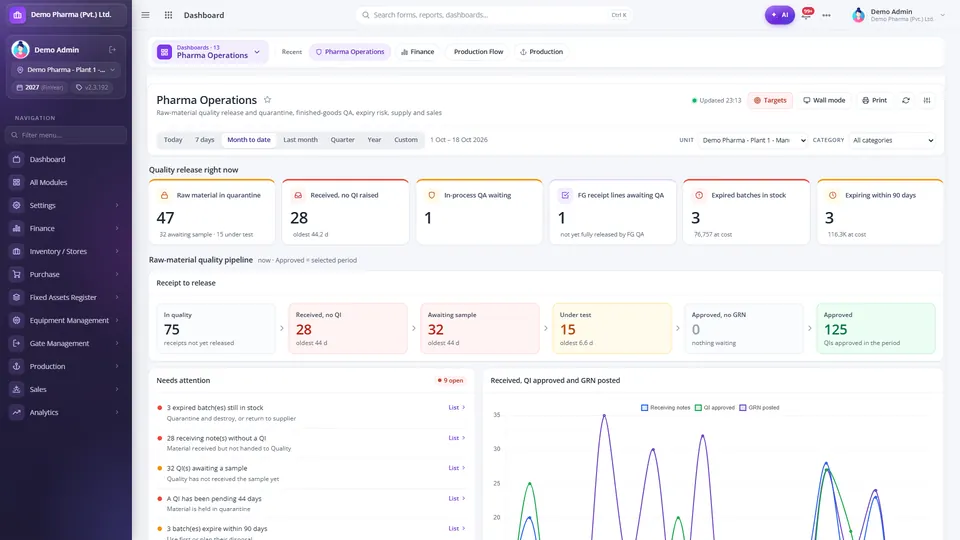This screenshot has width=960, height=540.
Task: Switch to the Production dashboard tab
Action: 541,52
